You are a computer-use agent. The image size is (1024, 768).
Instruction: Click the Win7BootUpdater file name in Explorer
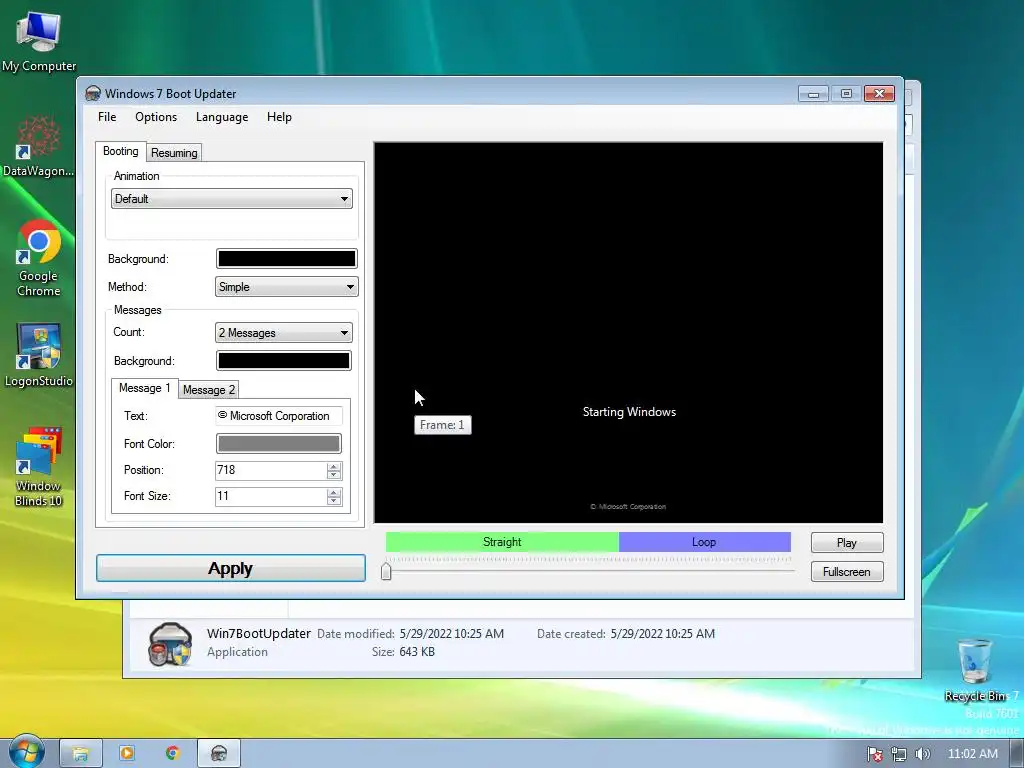259,633
